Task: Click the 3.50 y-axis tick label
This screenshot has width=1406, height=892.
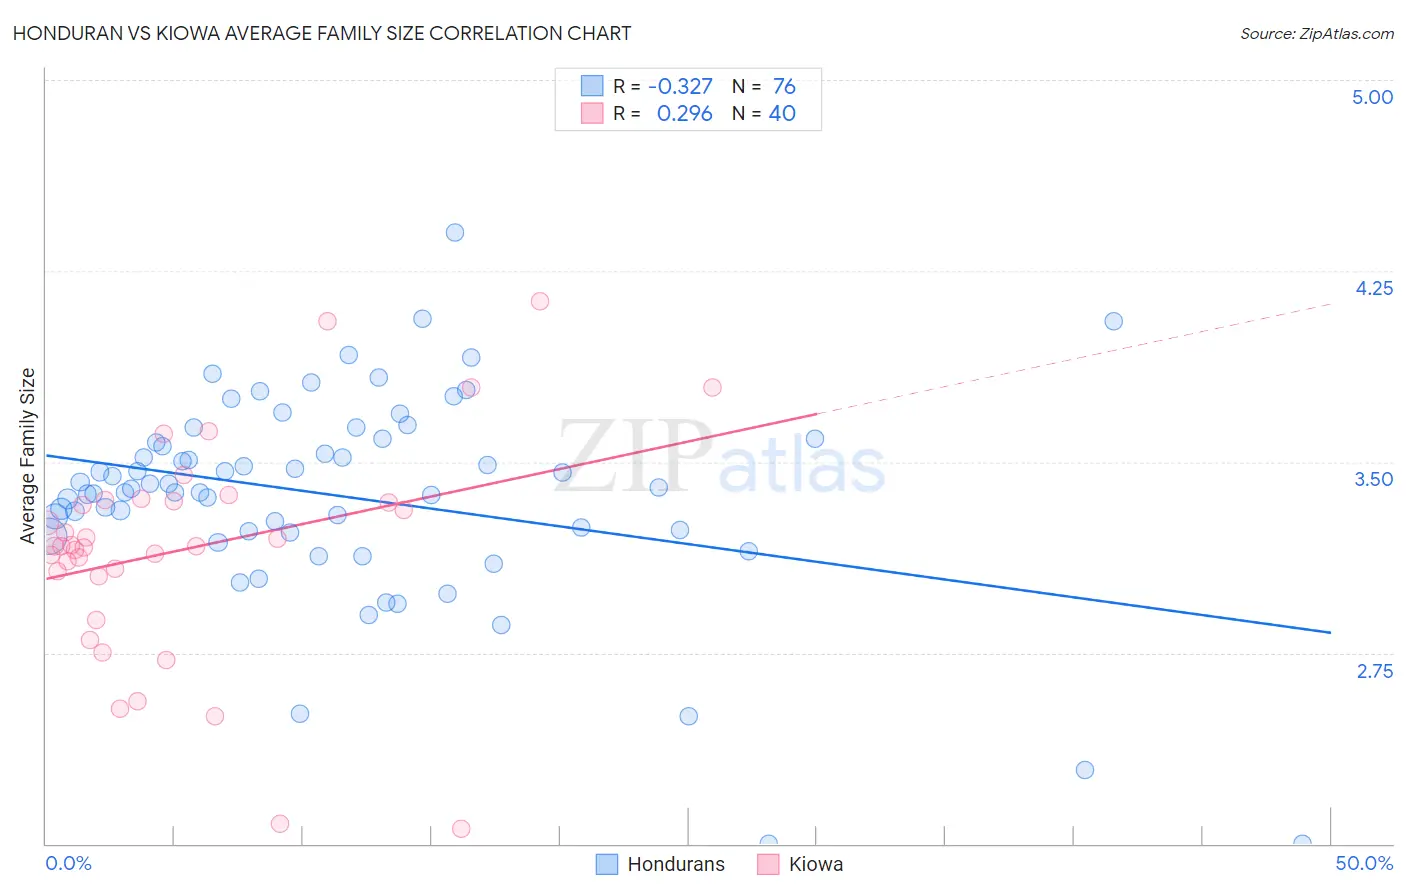Action: click(1374, 479)
